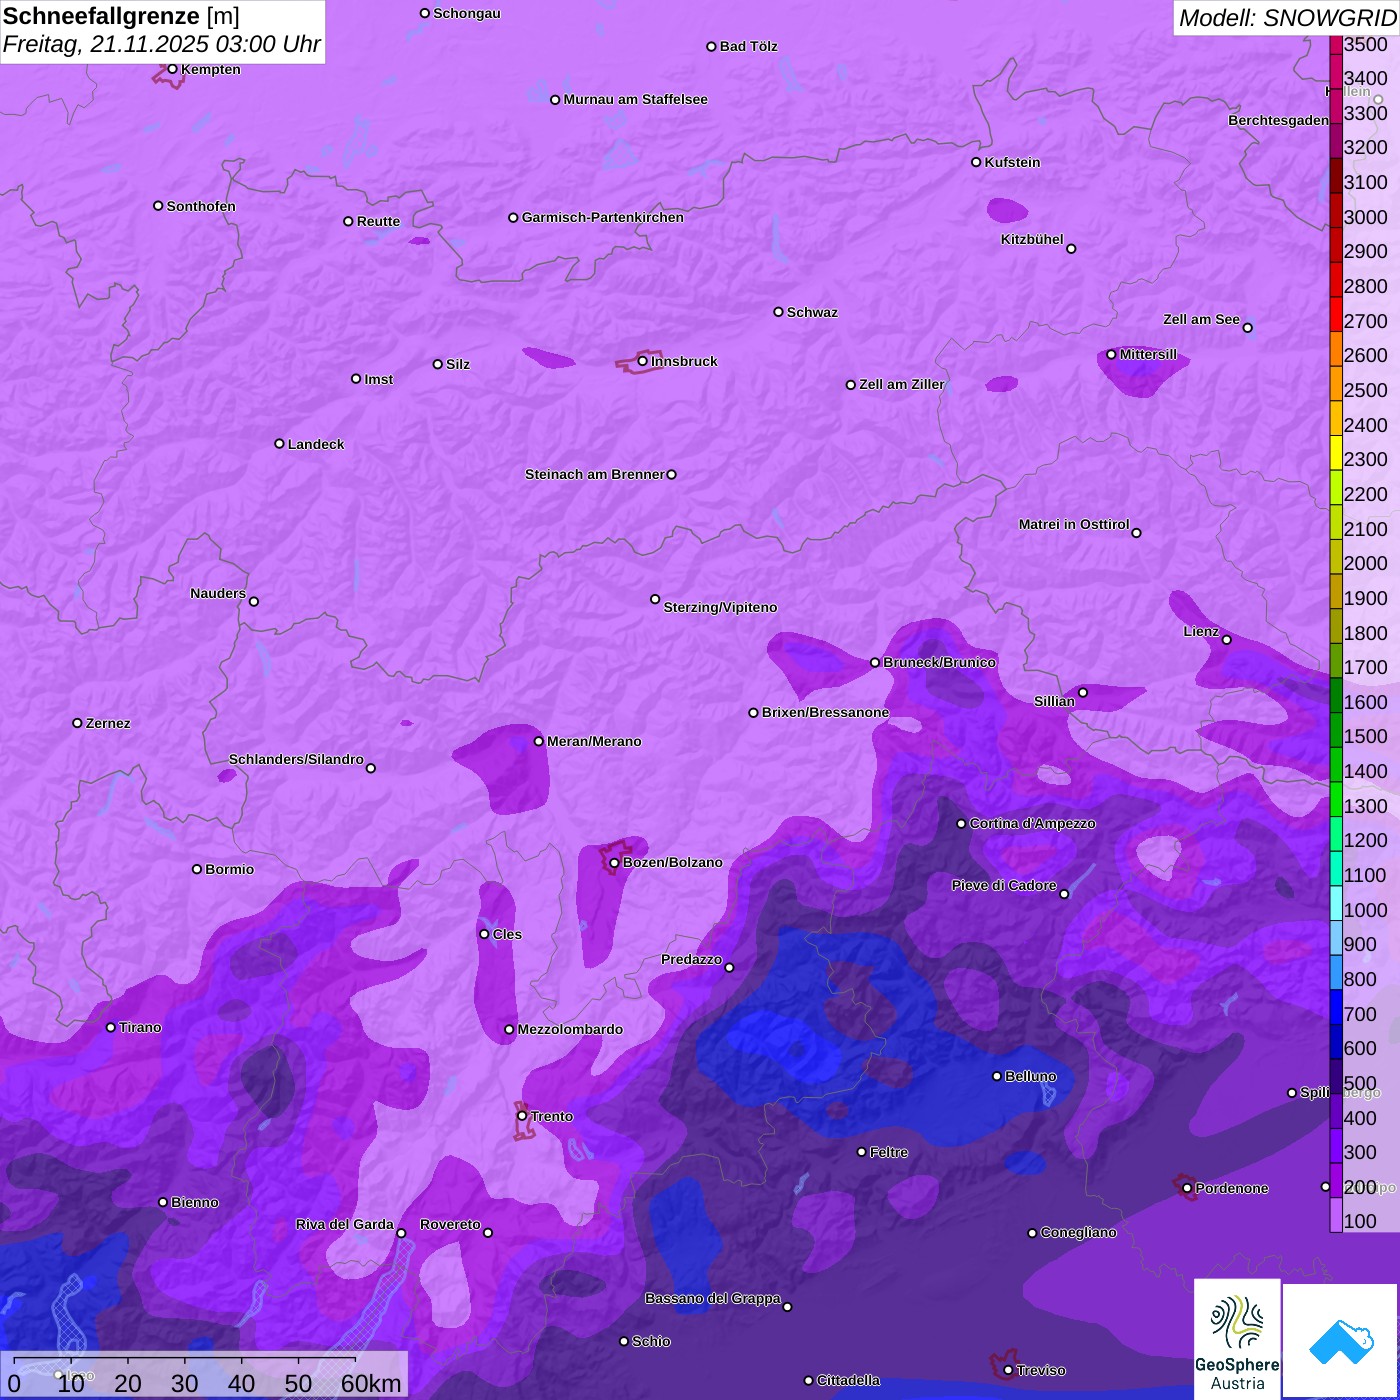
Task: Click the Bozen/Bolzano city marker
Action: 615,863
